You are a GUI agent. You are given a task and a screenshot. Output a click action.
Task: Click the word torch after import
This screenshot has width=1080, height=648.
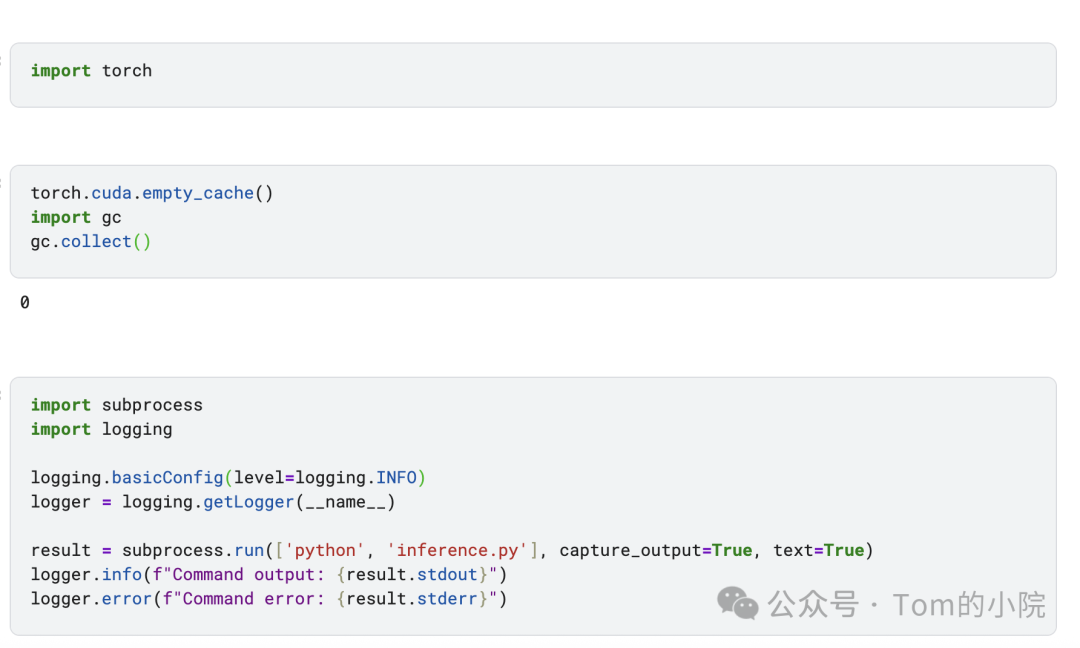pyautogui.click(x=127, y=71)
